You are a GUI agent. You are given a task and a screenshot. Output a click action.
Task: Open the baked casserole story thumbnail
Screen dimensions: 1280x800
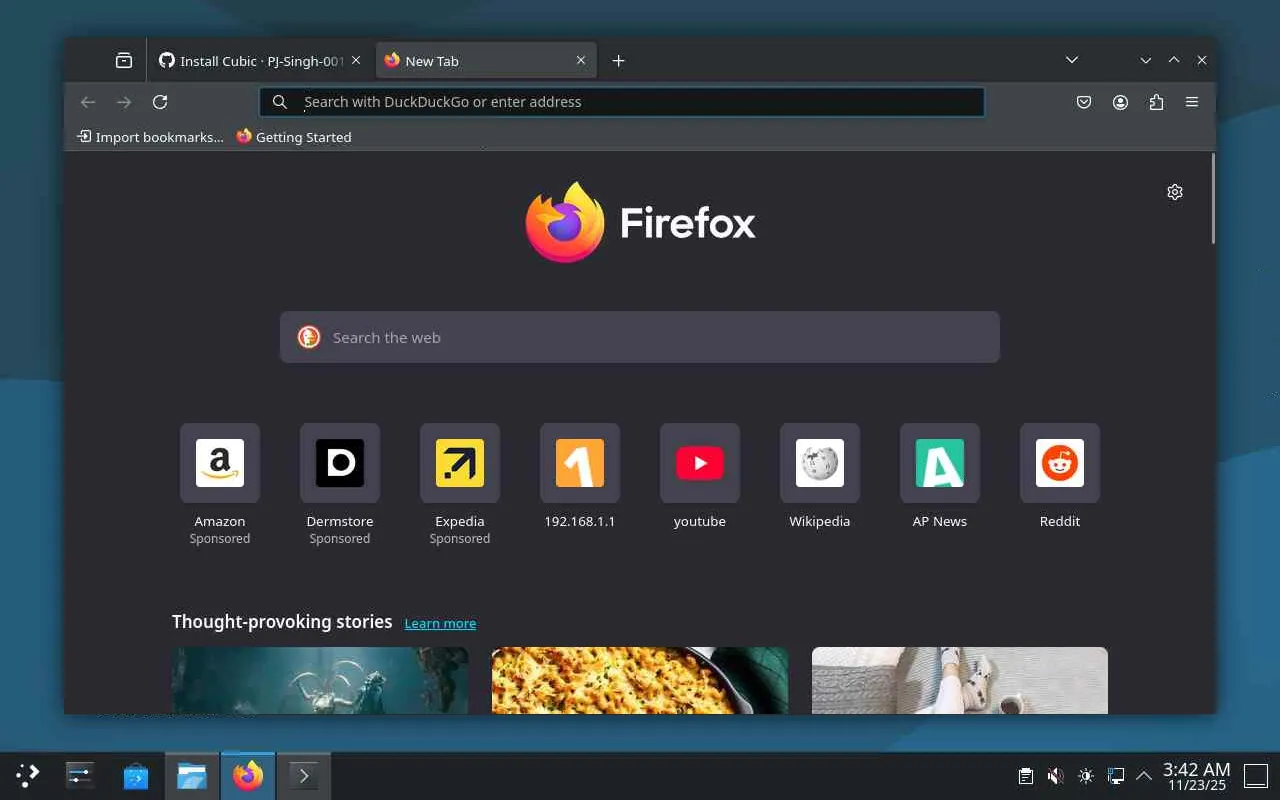coord(640,680)
